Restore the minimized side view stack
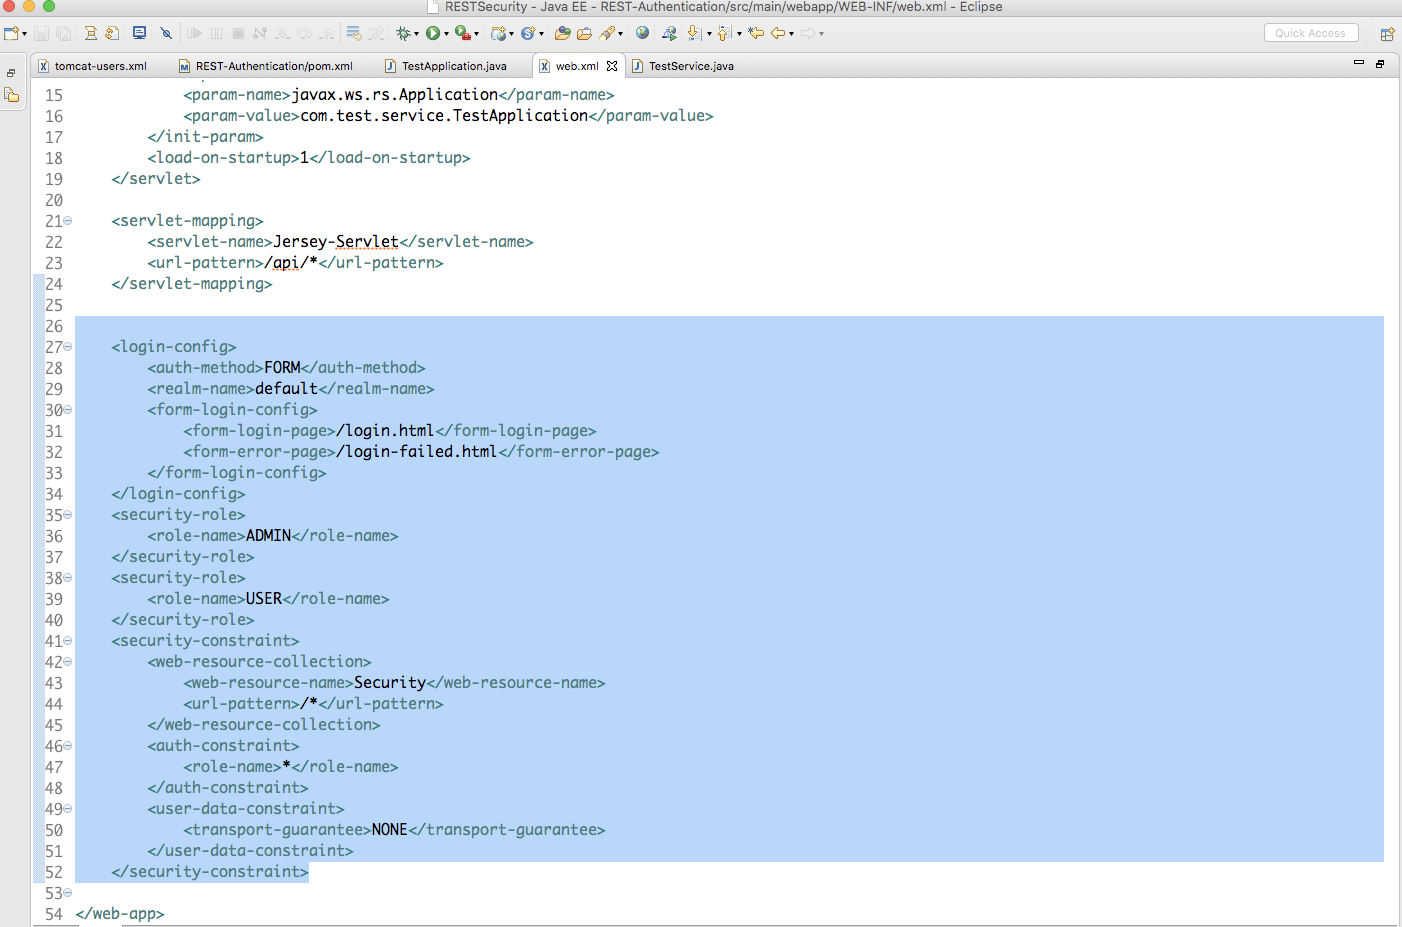Viewport: 1402px width, 927px height. (x=11, y=73)
